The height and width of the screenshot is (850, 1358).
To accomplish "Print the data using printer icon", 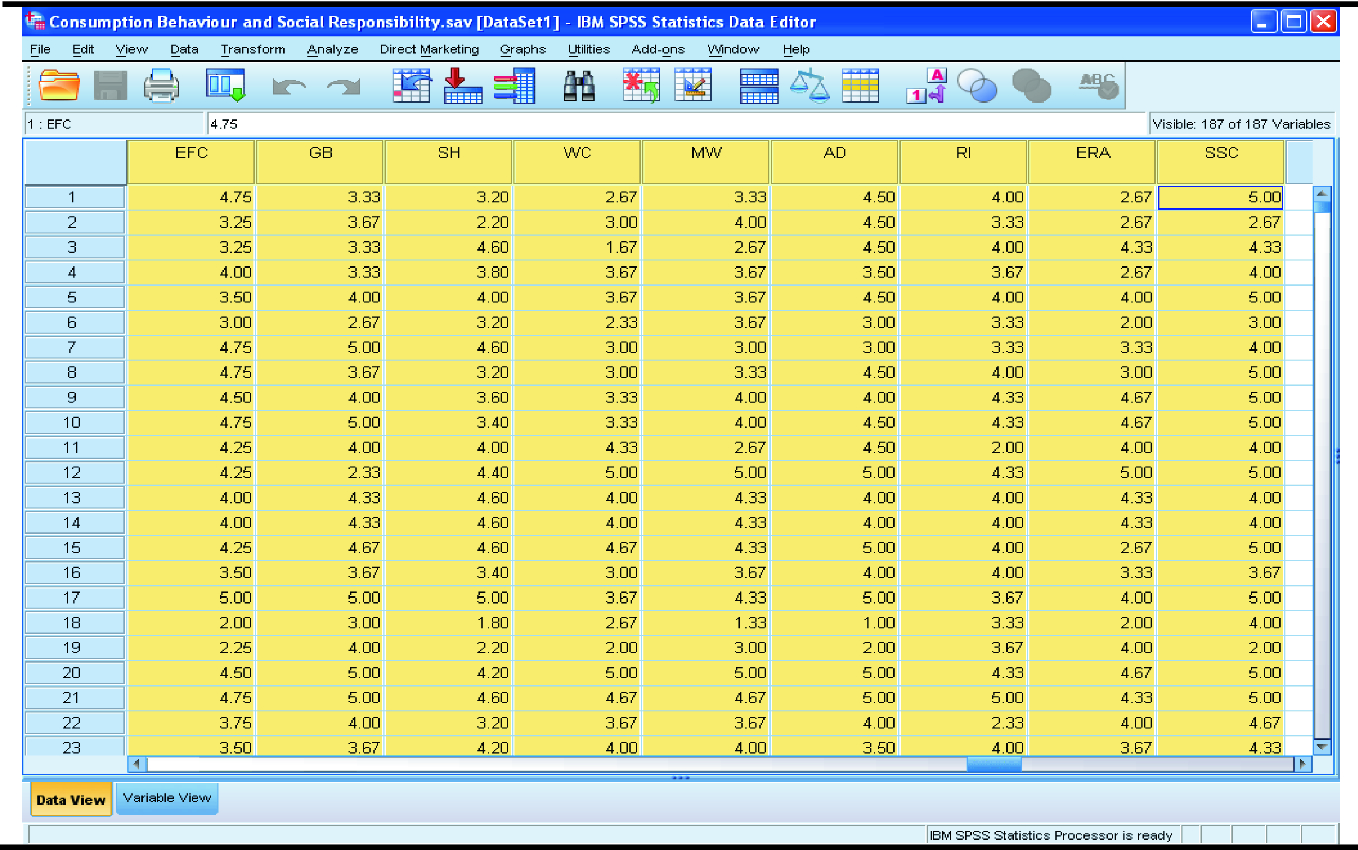I will pos(161,87).
